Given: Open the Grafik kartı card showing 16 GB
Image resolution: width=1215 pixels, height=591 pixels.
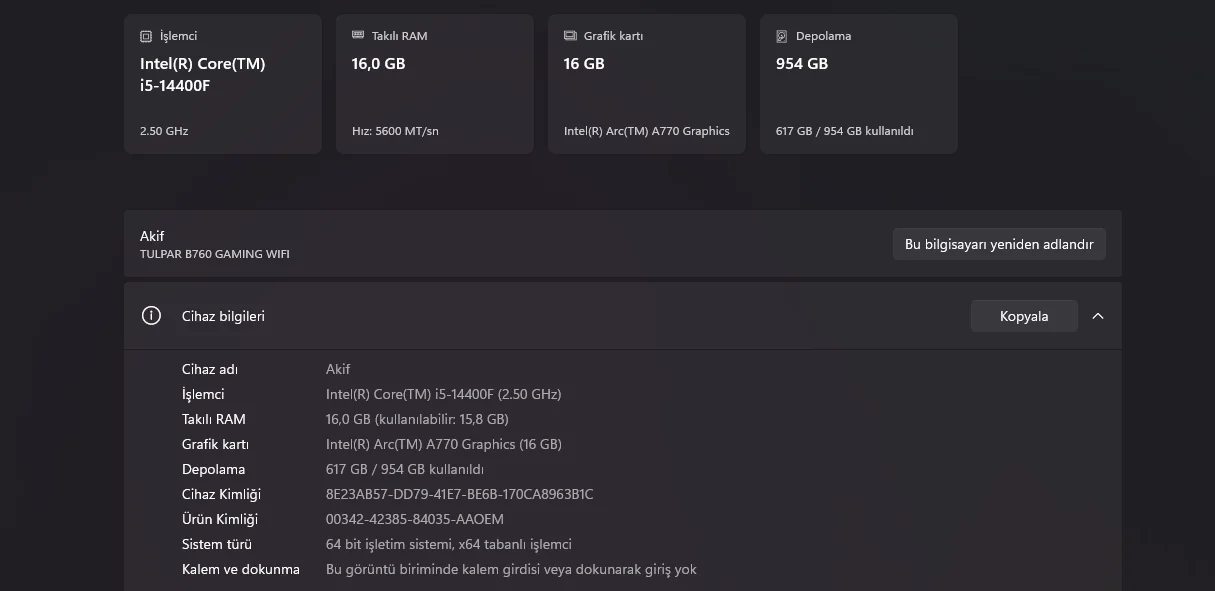Looking at the screenshot, I should [647, 84].
